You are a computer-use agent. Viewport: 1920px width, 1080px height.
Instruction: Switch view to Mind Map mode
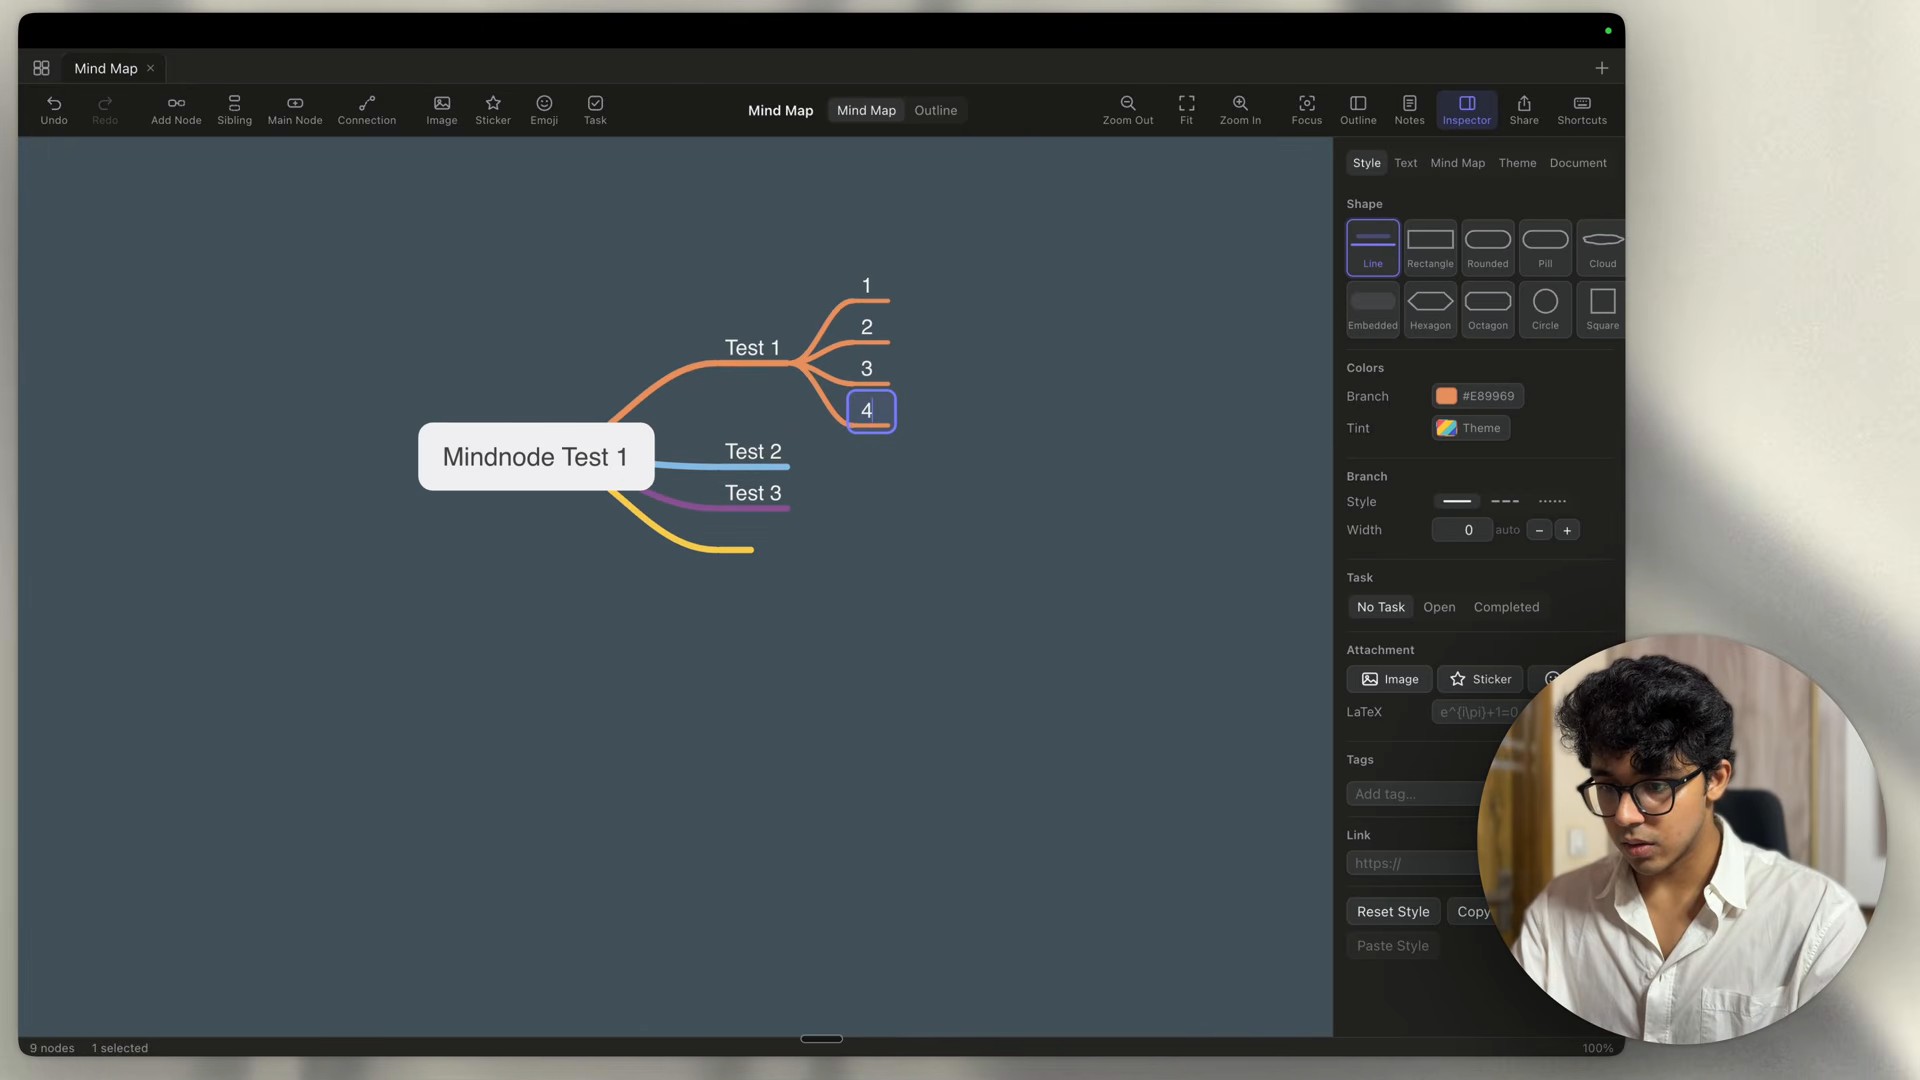pyautogui.click(x=866, y=110)
